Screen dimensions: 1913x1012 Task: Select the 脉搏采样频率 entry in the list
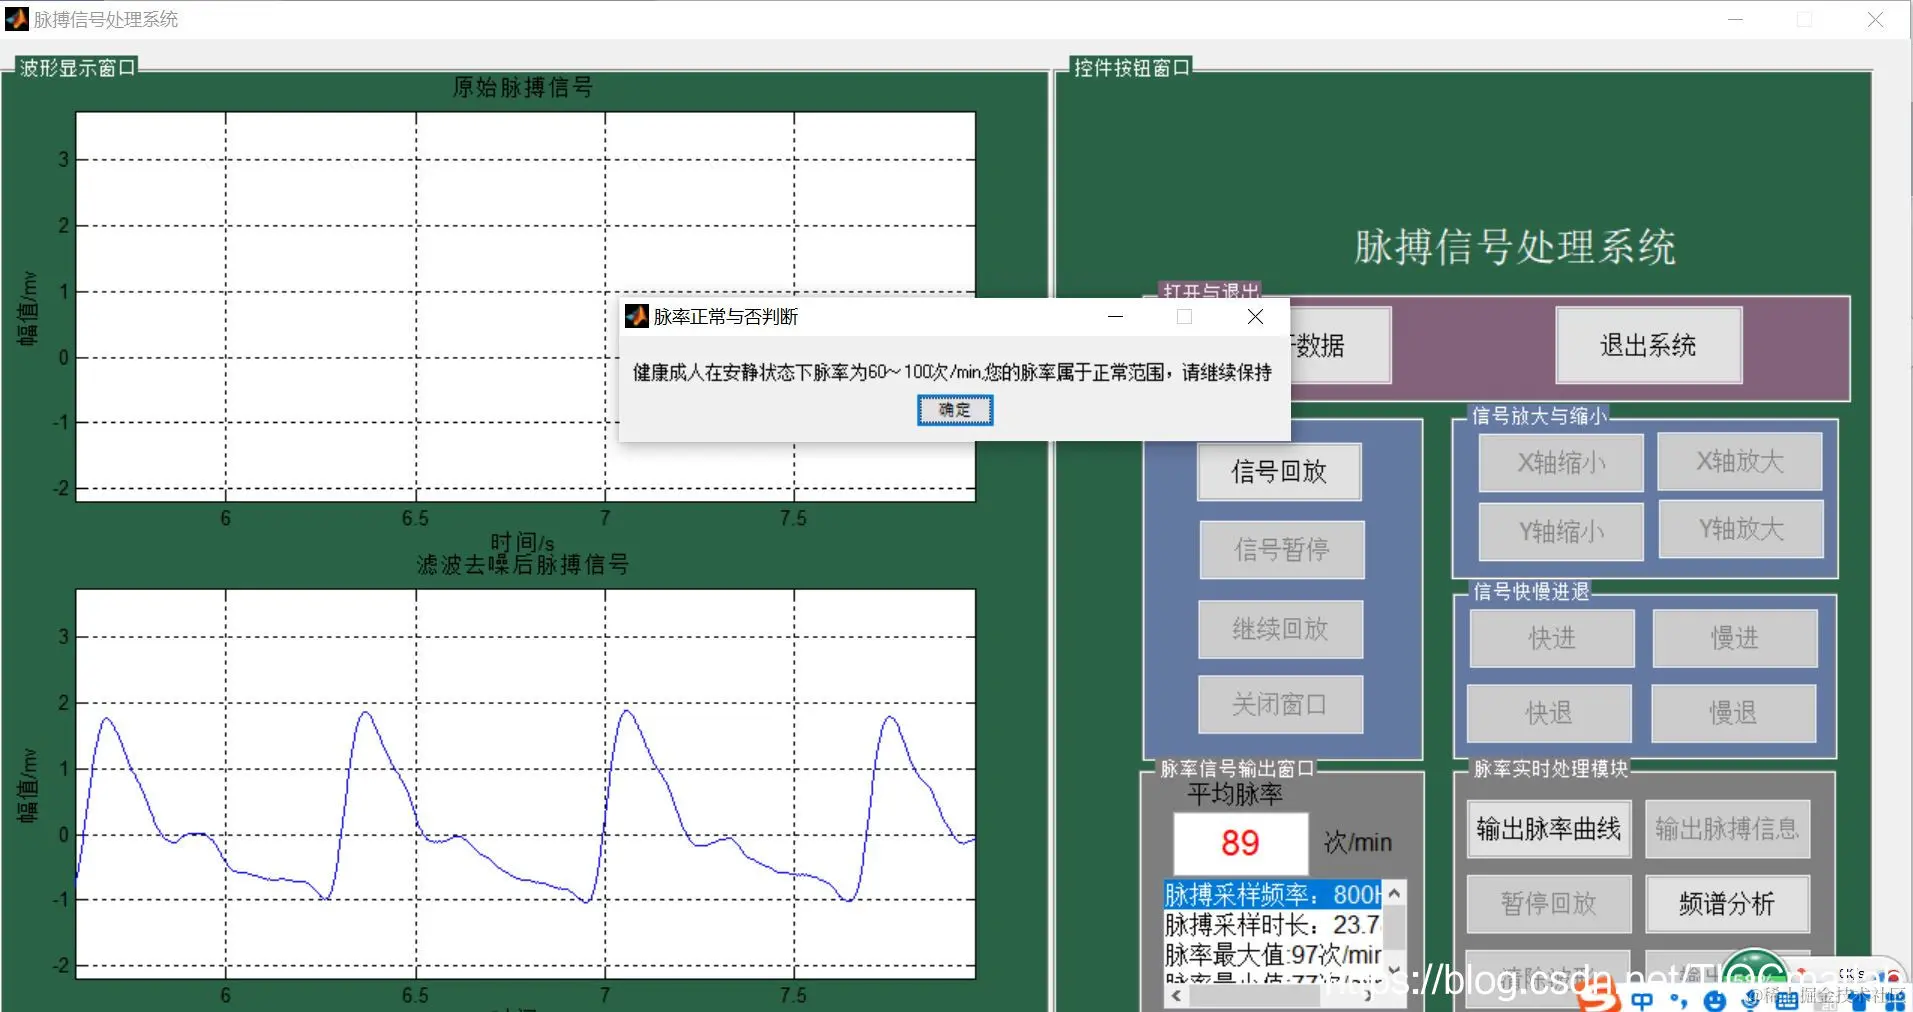tap(1270, 895)
